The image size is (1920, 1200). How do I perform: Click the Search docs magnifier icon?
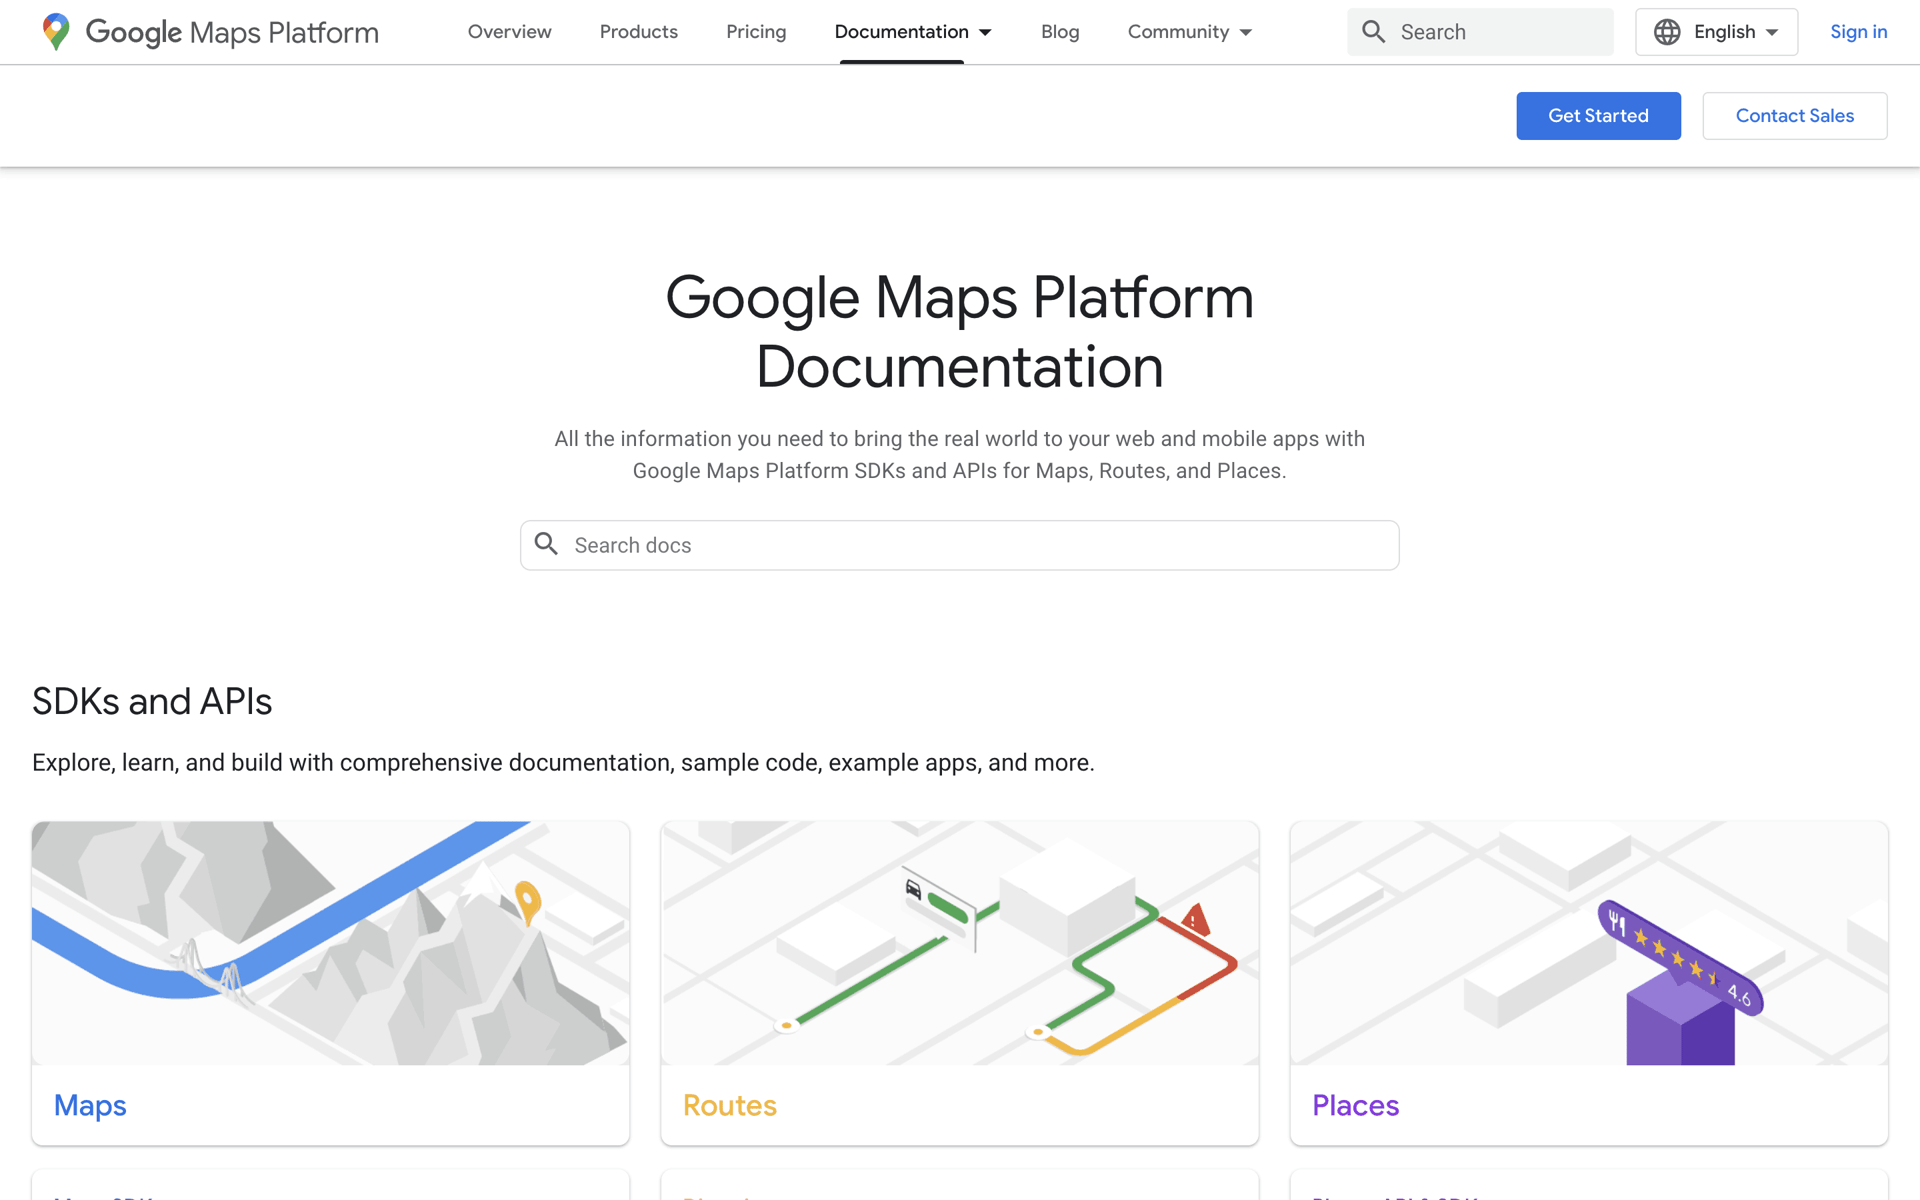click(546, 544)
